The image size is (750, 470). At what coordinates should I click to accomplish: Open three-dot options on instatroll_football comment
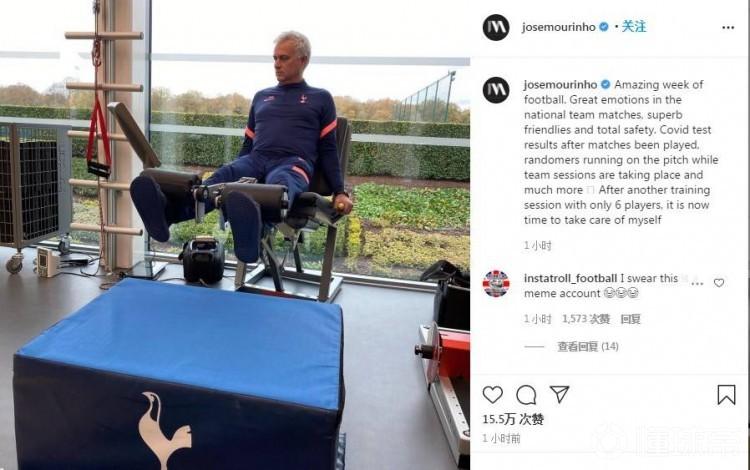(697, 284)
